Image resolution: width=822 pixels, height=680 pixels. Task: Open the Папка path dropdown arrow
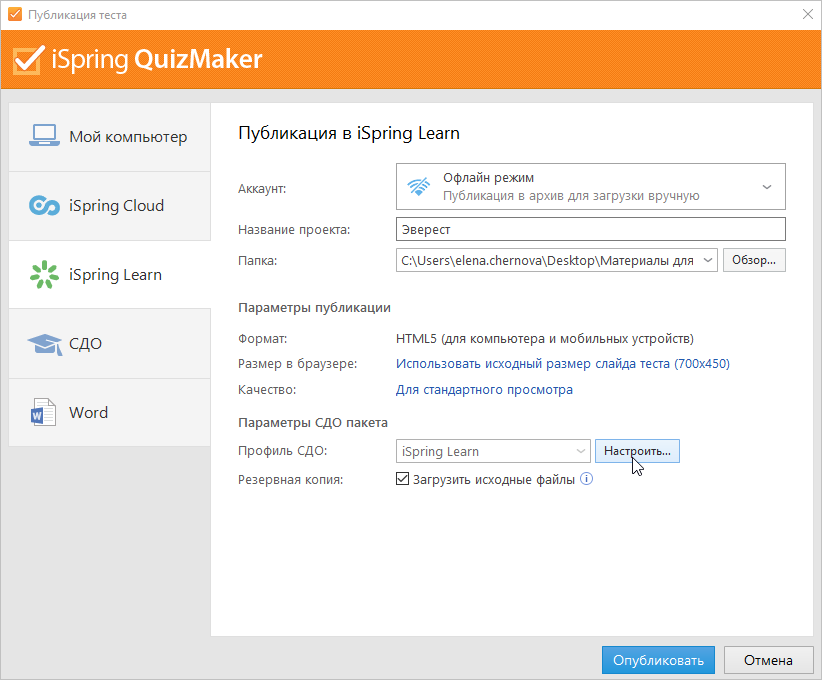coord(707,260)
